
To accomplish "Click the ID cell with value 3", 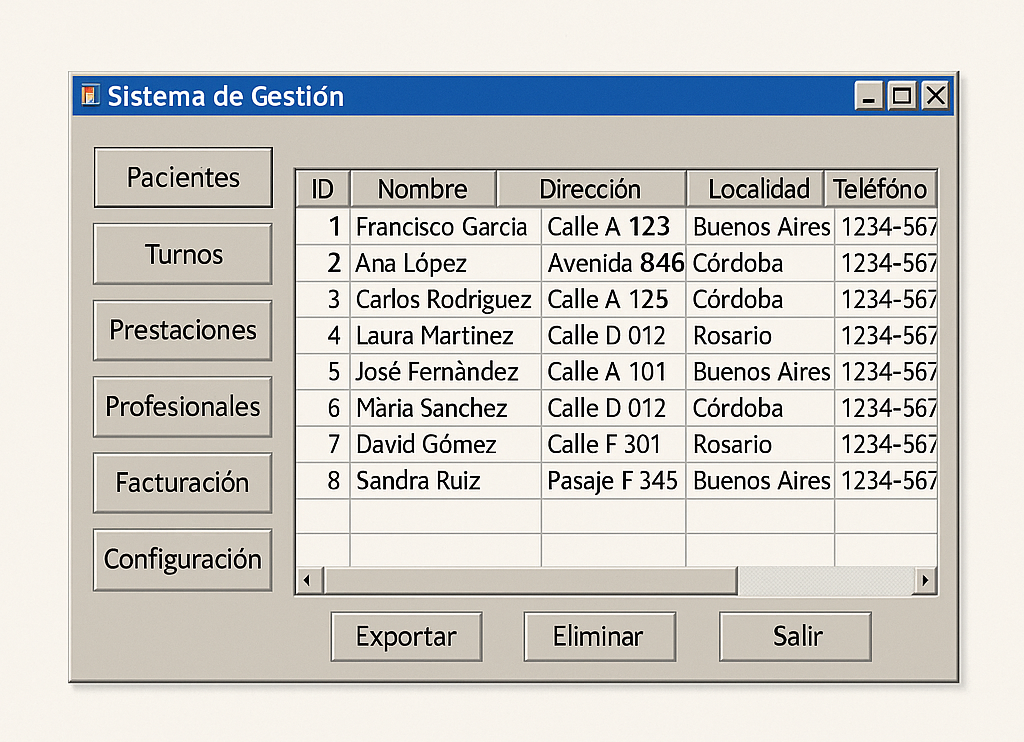I will 323,299.
